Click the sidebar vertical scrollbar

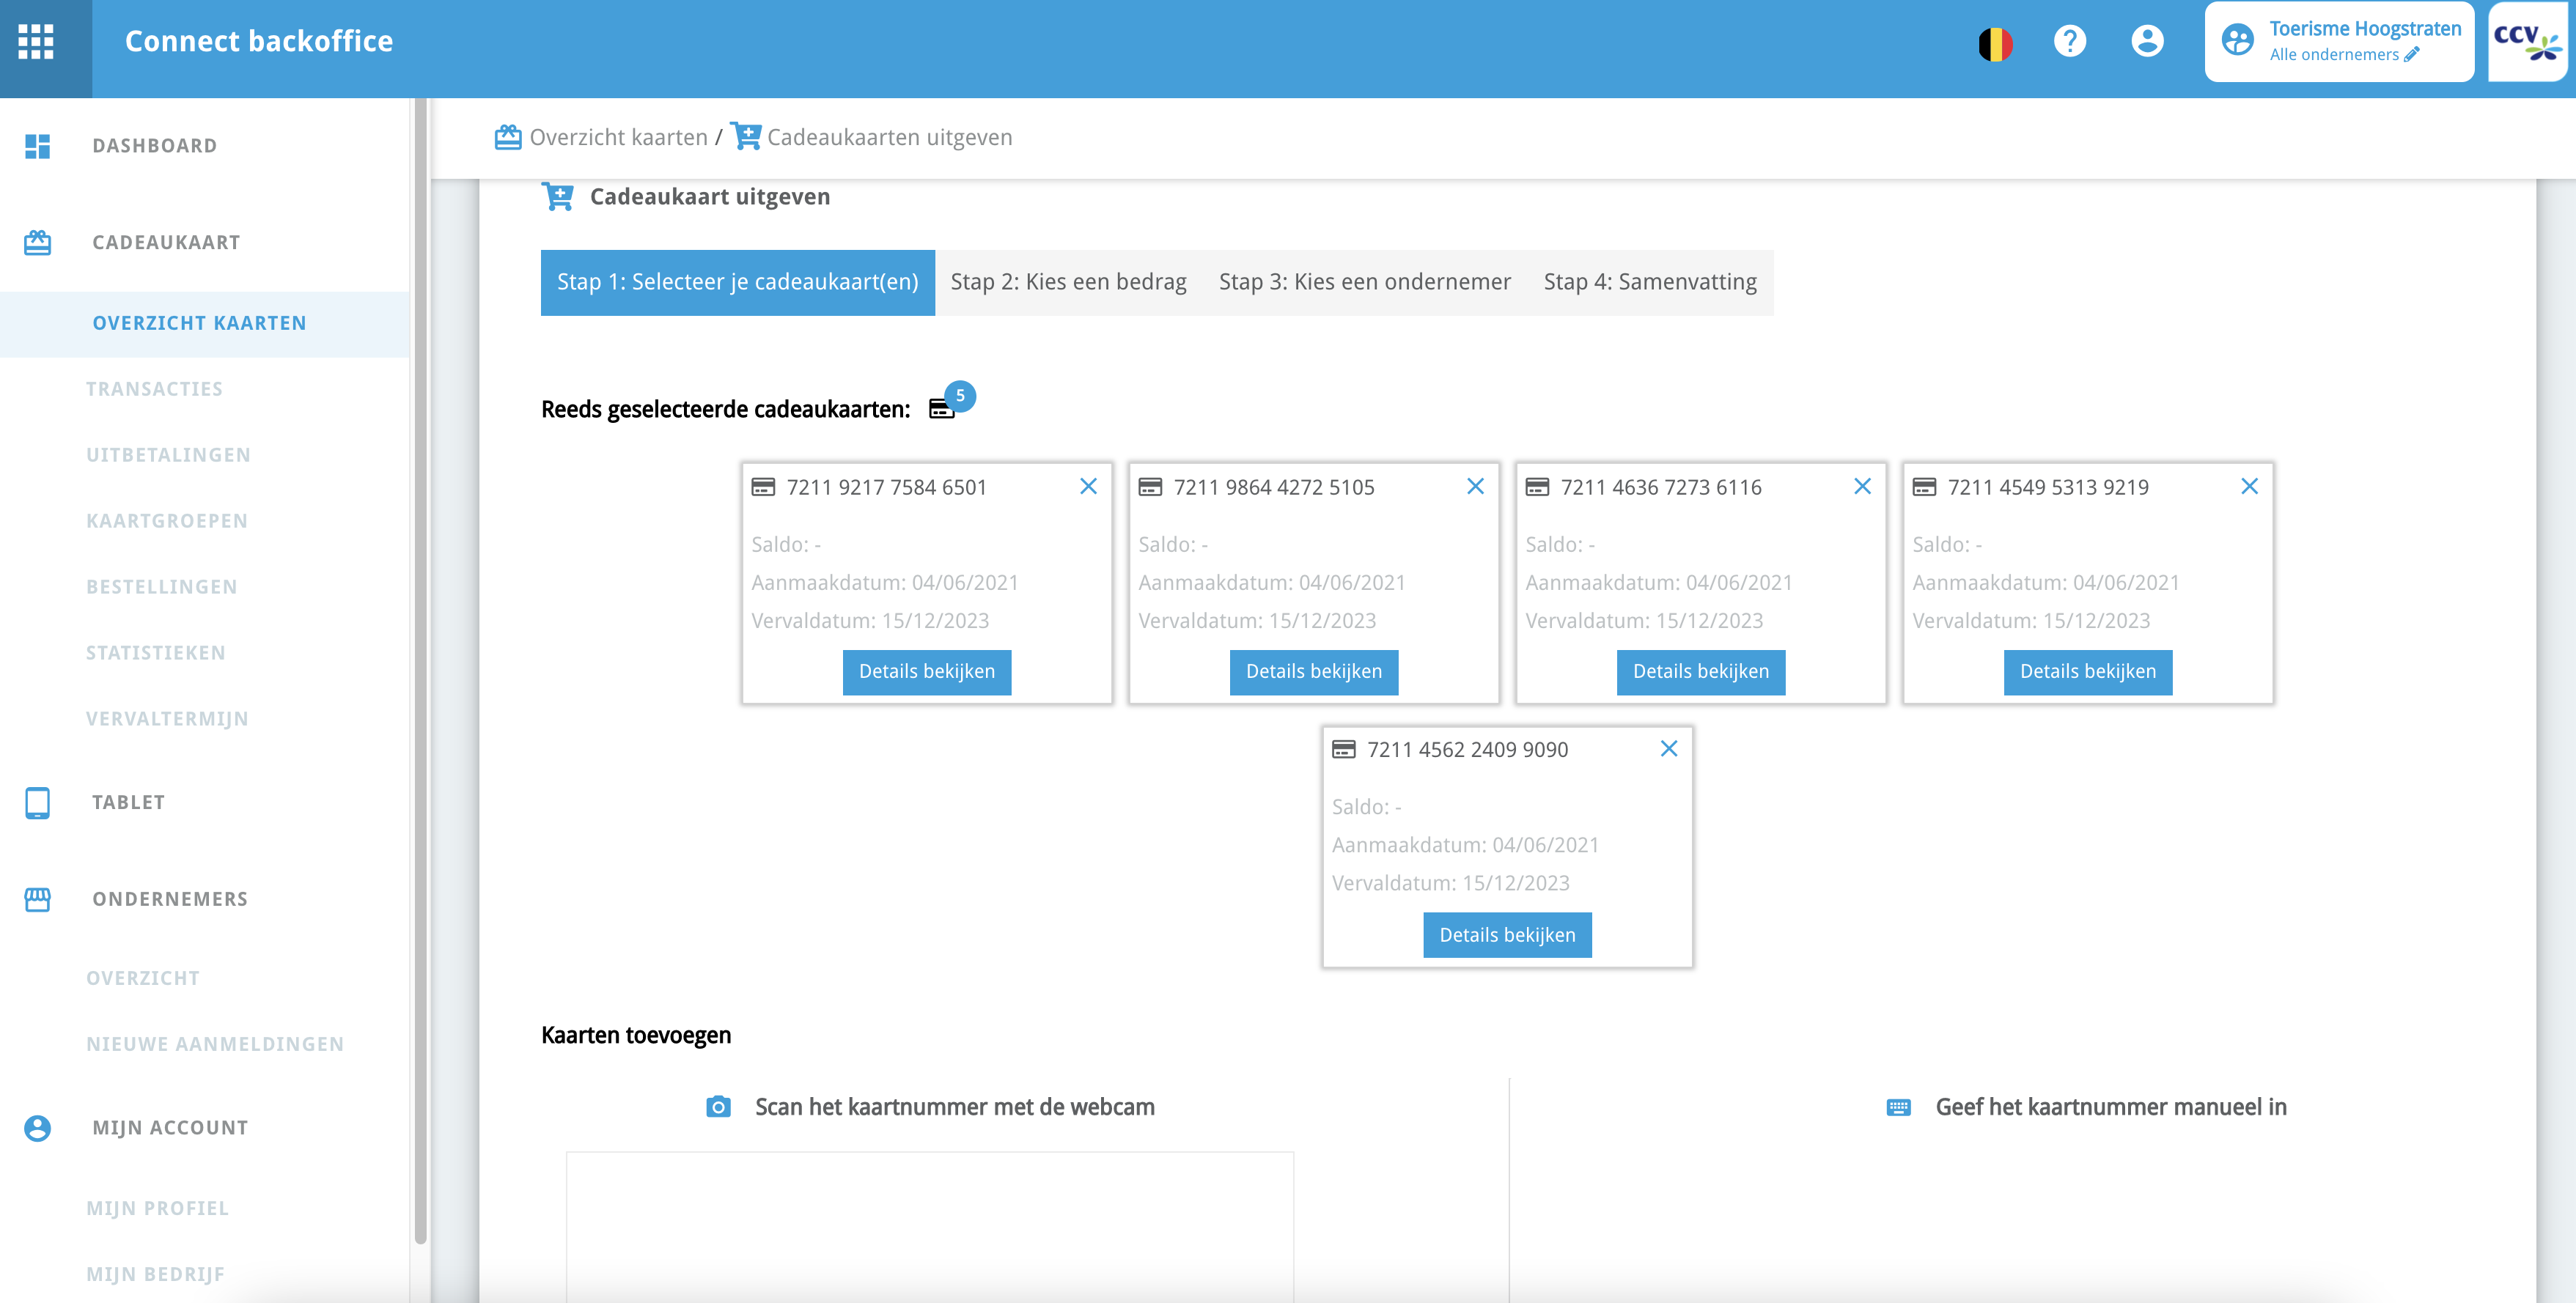pos(420,670)
